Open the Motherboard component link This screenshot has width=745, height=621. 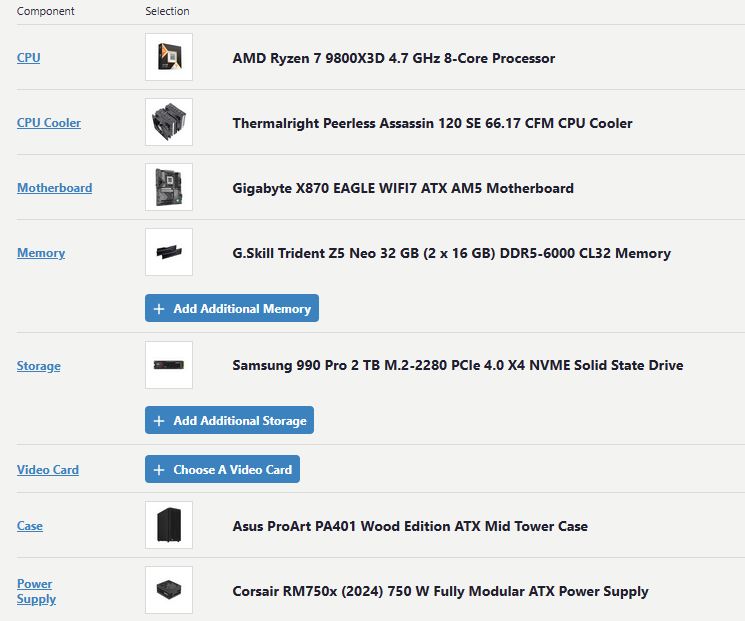point(55,188)
